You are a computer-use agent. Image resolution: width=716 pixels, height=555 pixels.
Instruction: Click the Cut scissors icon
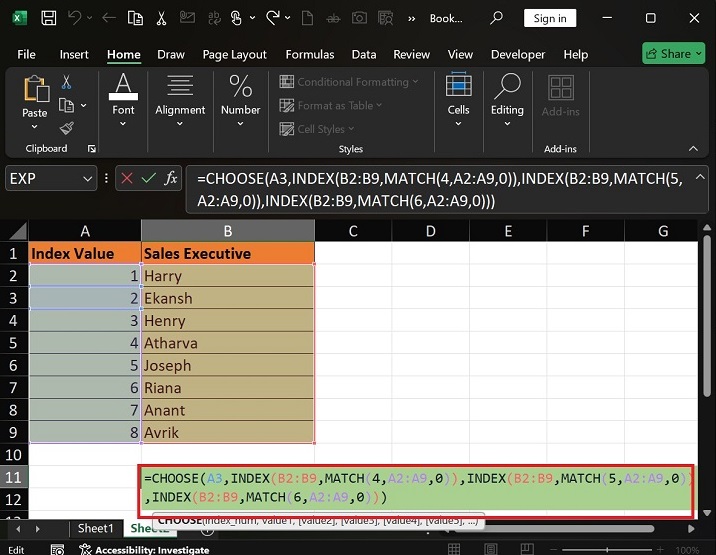click(x=66, y=83)
